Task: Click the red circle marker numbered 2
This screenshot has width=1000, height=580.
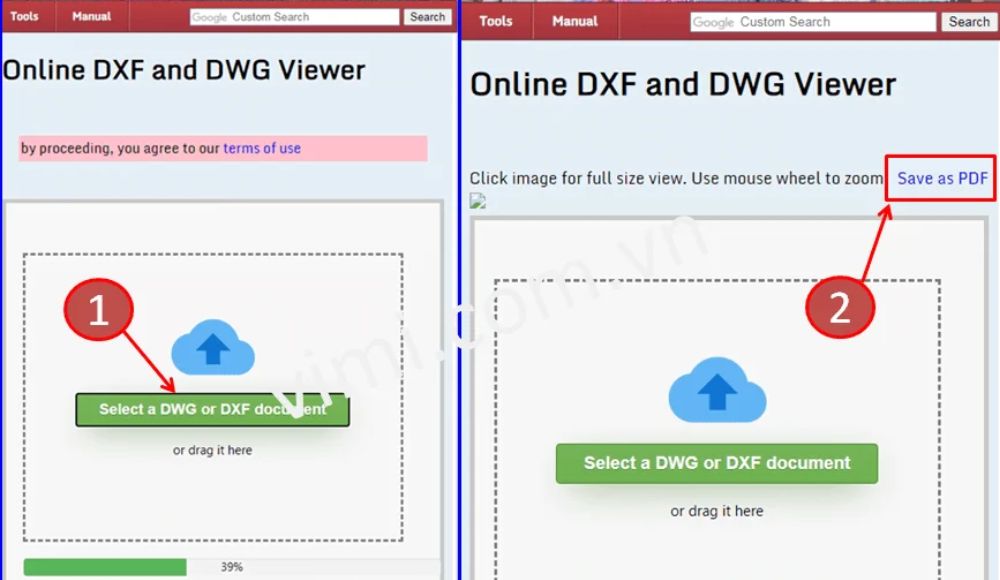Action: (840, 307)
